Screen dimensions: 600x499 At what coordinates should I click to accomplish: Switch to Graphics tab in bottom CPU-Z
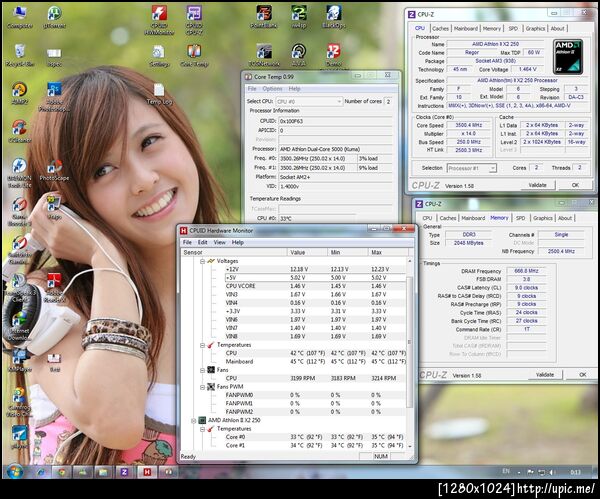[543, 218]
